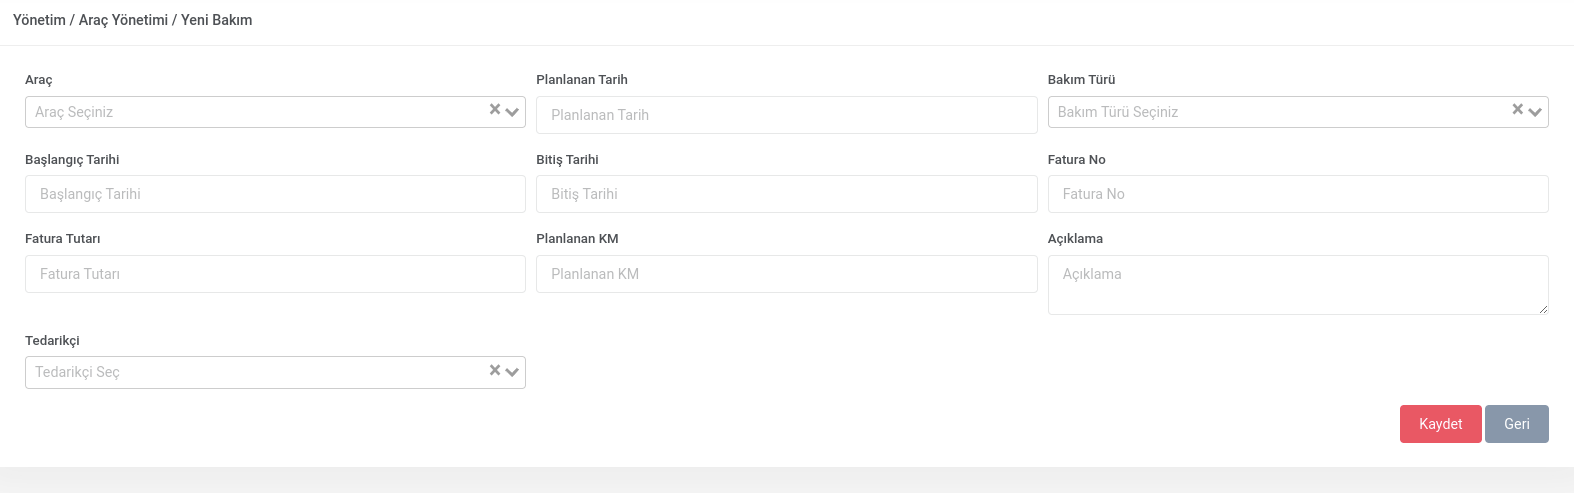The image size is (1574, 493).
Task: Clear the Bakım Türü selection X icon
Action: (1517, 110)
